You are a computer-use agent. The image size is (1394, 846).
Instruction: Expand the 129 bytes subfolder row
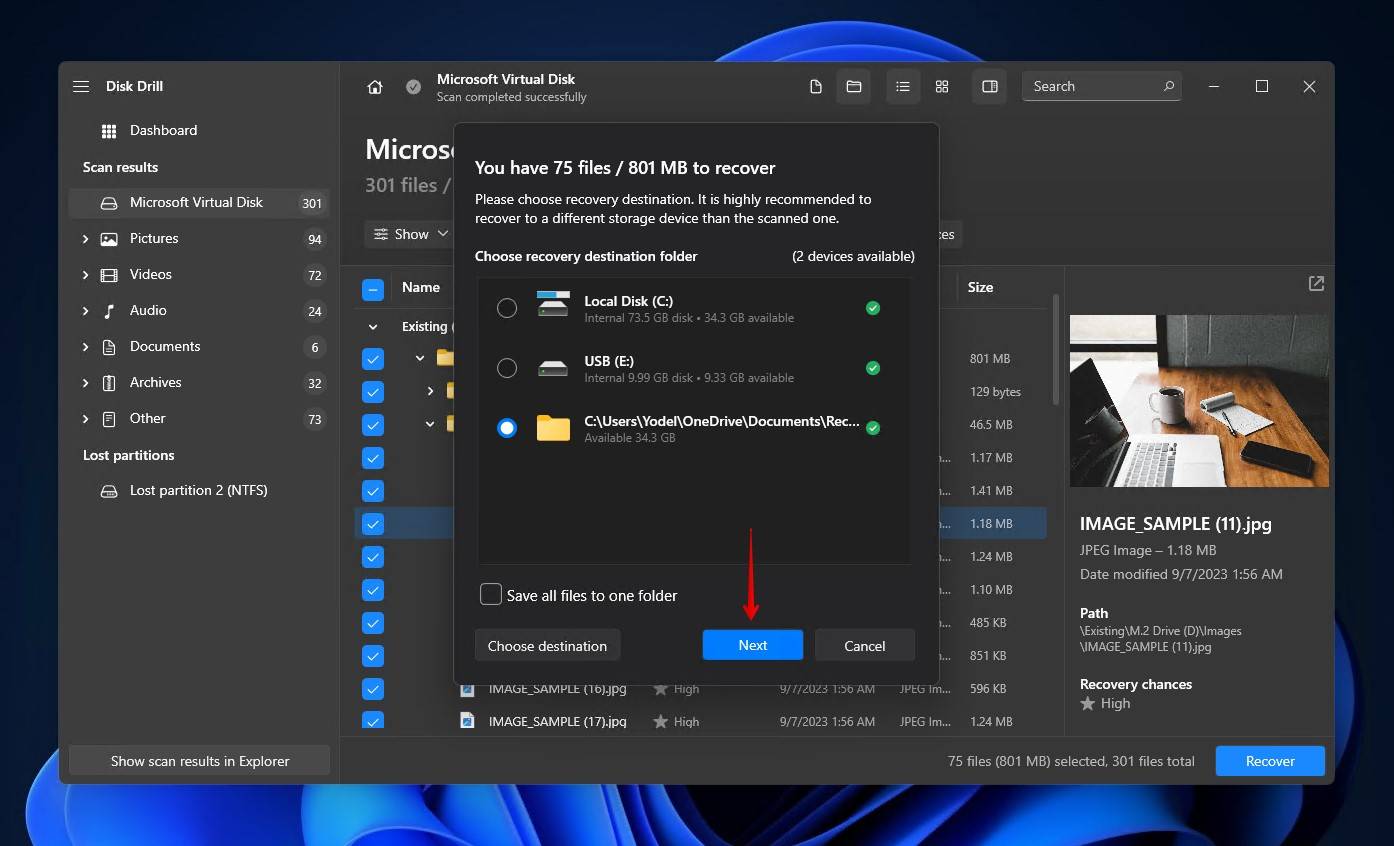point(430,391)
